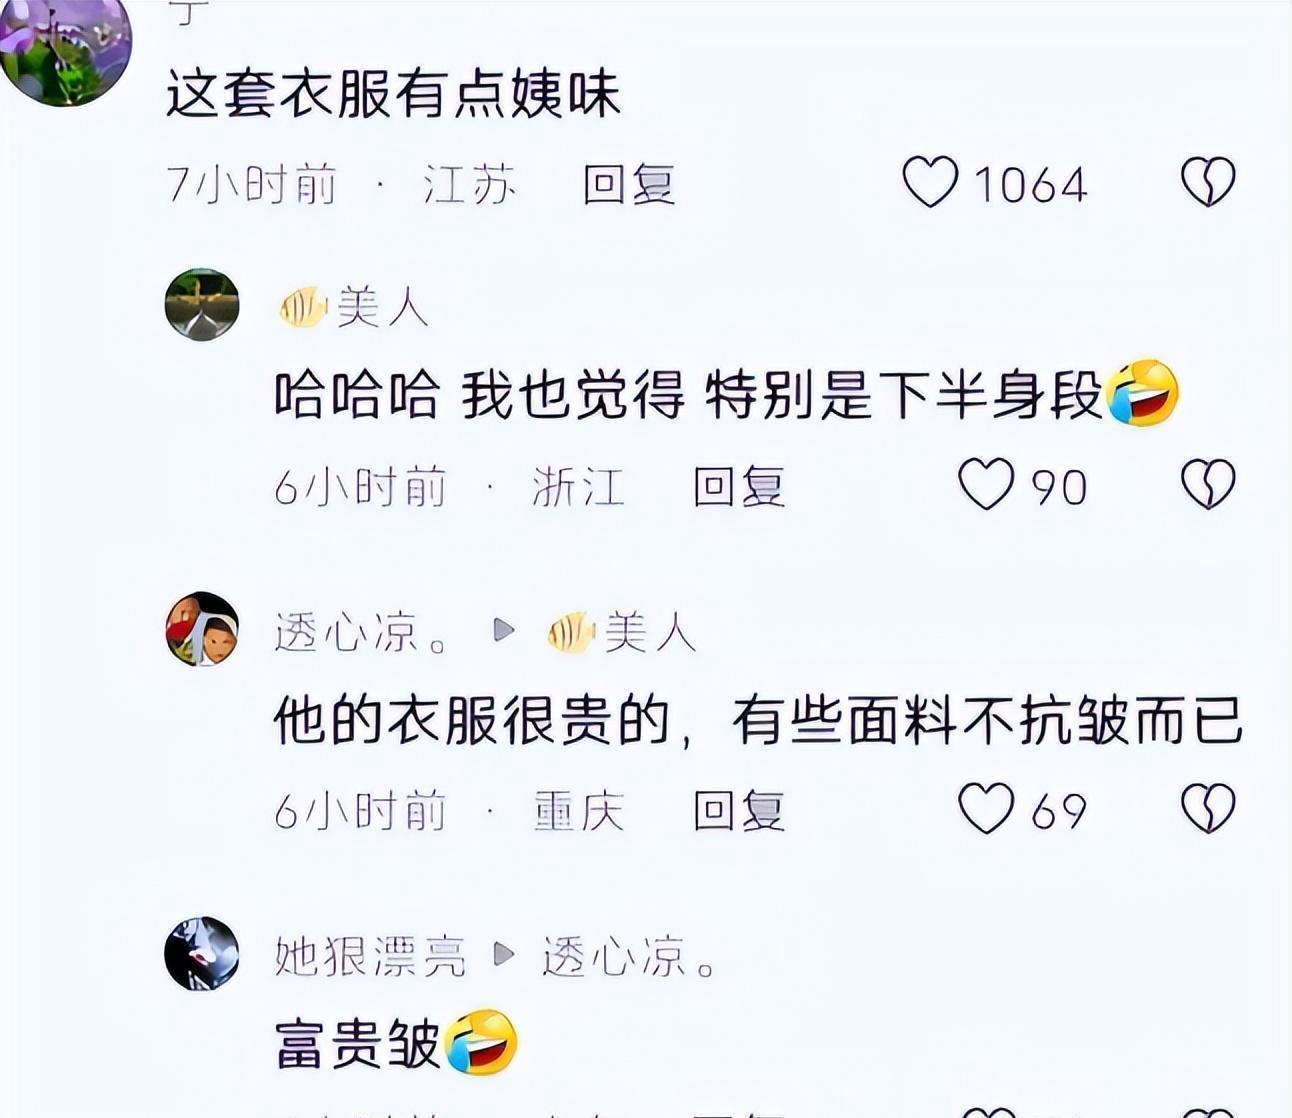Select the 富贵皱 comment text
Viewport: 1292px width, 1118px height.
pyautogui.click(x=357, y=1044)
